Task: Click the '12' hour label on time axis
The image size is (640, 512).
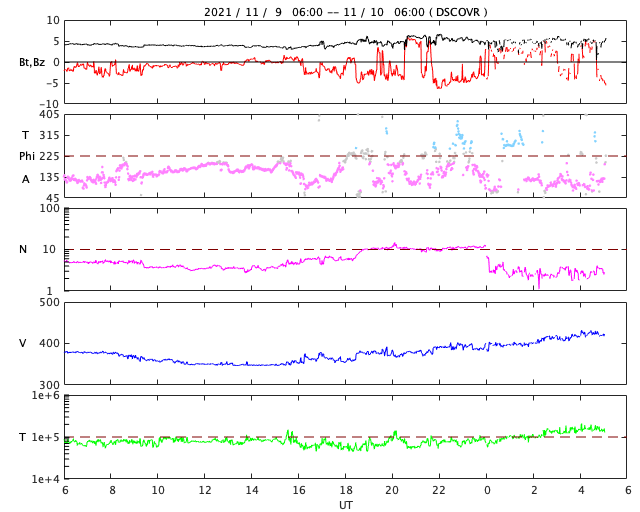Action: [x=205, y=490]
